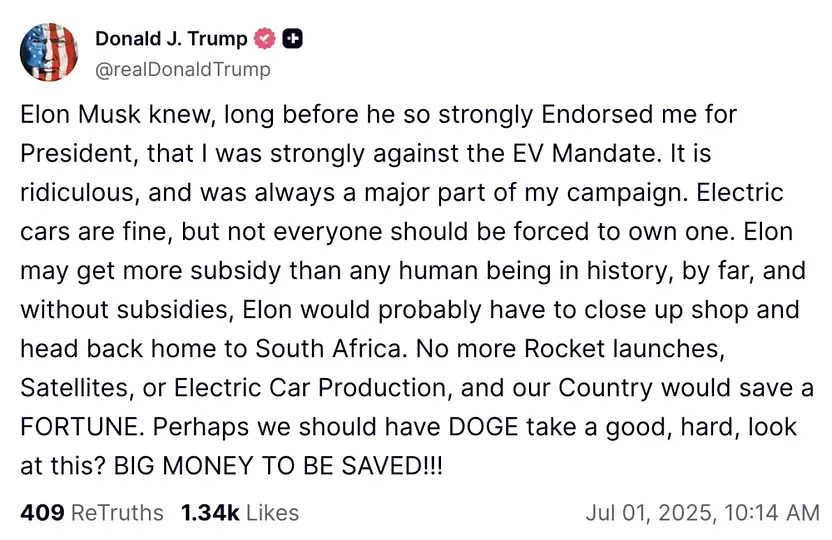Open the Jul 01, 2025 timestamp link
The height and width of the screenshot is (540, 832).
point(702,513)
